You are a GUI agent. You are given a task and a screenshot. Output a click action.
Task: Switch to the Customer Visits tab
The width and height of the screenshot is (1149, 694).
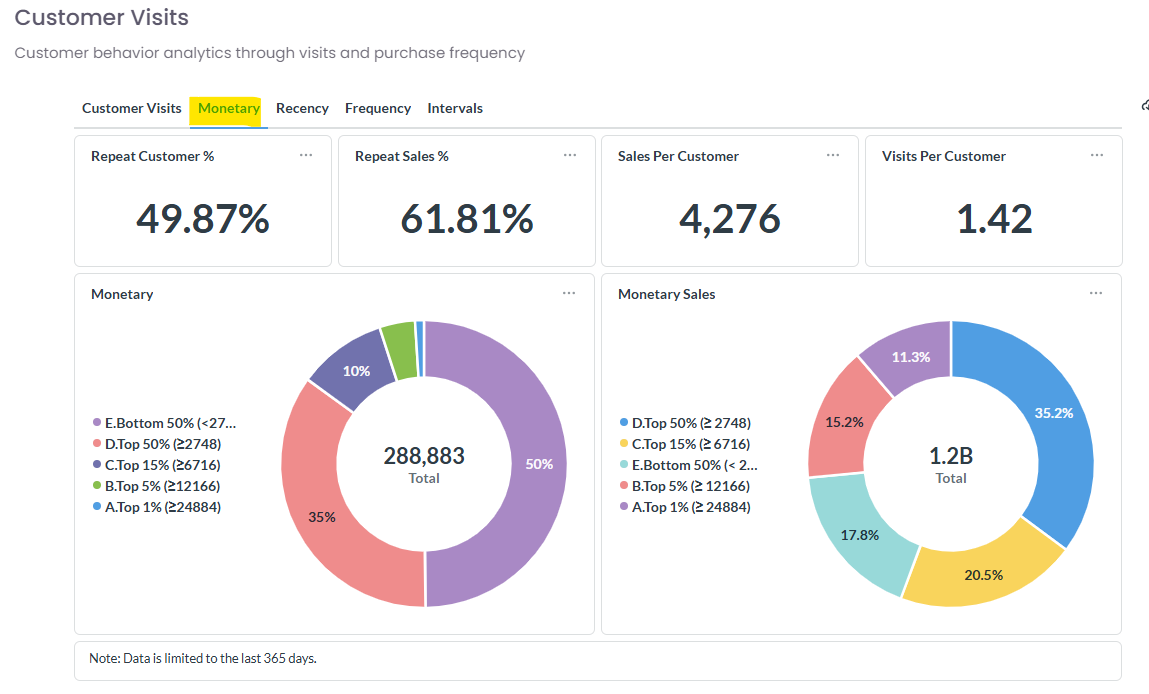click(x=131, y=108)
